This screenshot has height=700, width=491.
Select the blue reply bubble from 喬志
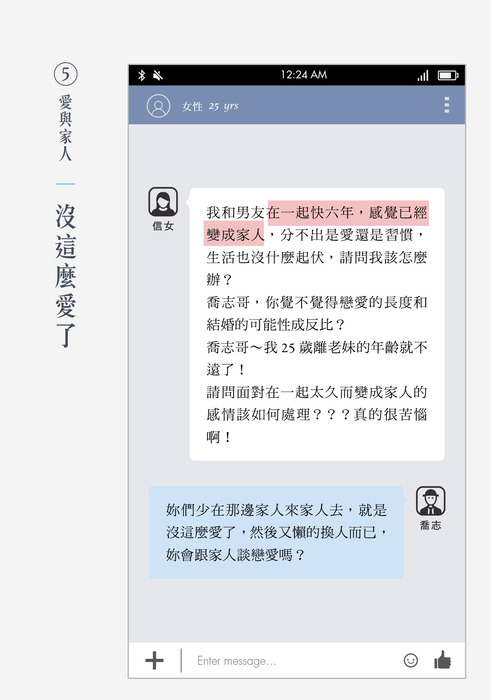coord(276,532)
